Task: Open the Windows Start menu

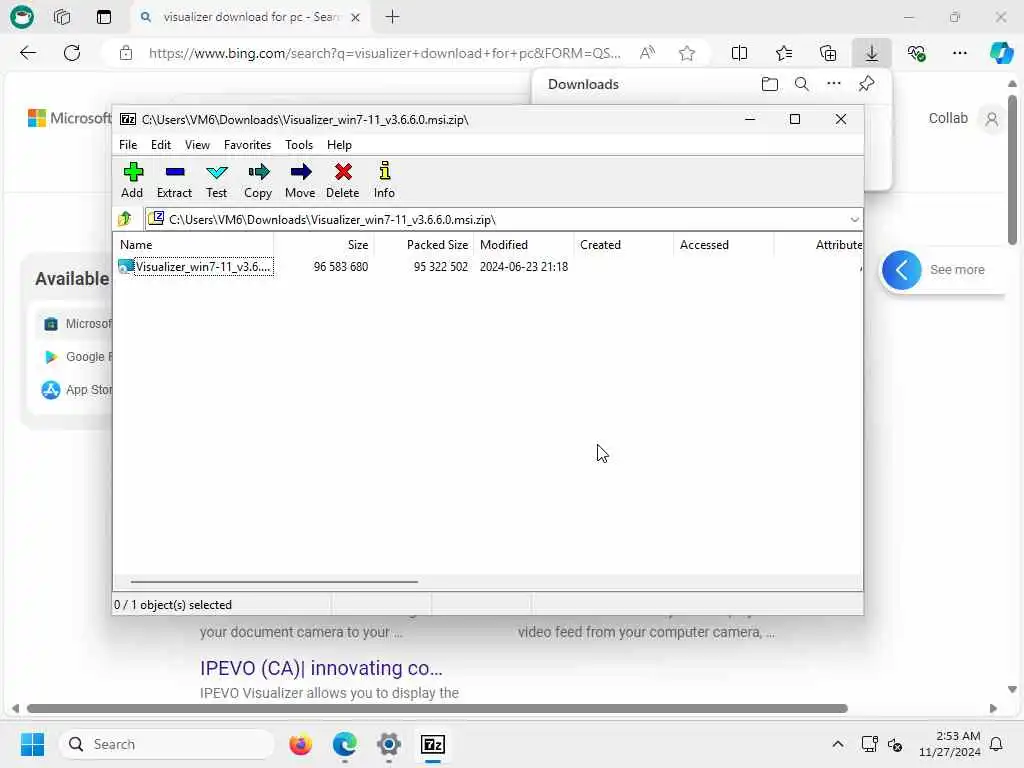Action: (x=32, y=744)
